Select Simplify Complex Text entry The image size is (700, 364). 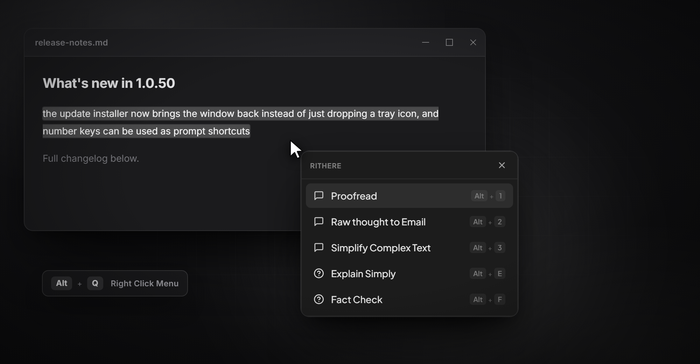(409, 248)
